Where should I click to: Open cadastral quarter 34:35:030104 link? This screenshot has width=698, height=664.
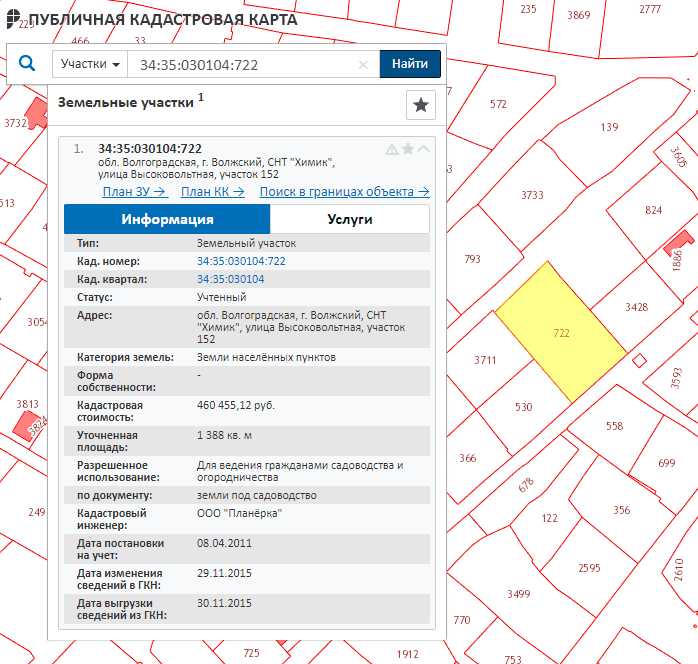(x=230, y=279)
